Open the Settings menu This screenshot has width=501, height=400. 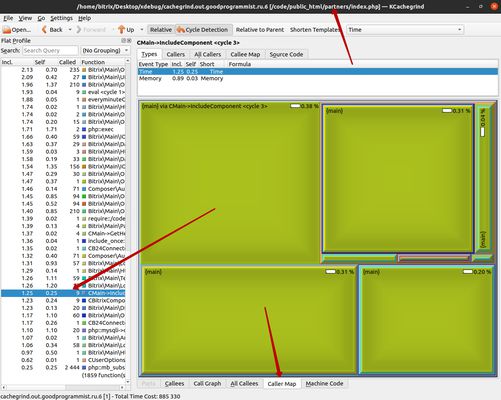click(x=61, y=18)
